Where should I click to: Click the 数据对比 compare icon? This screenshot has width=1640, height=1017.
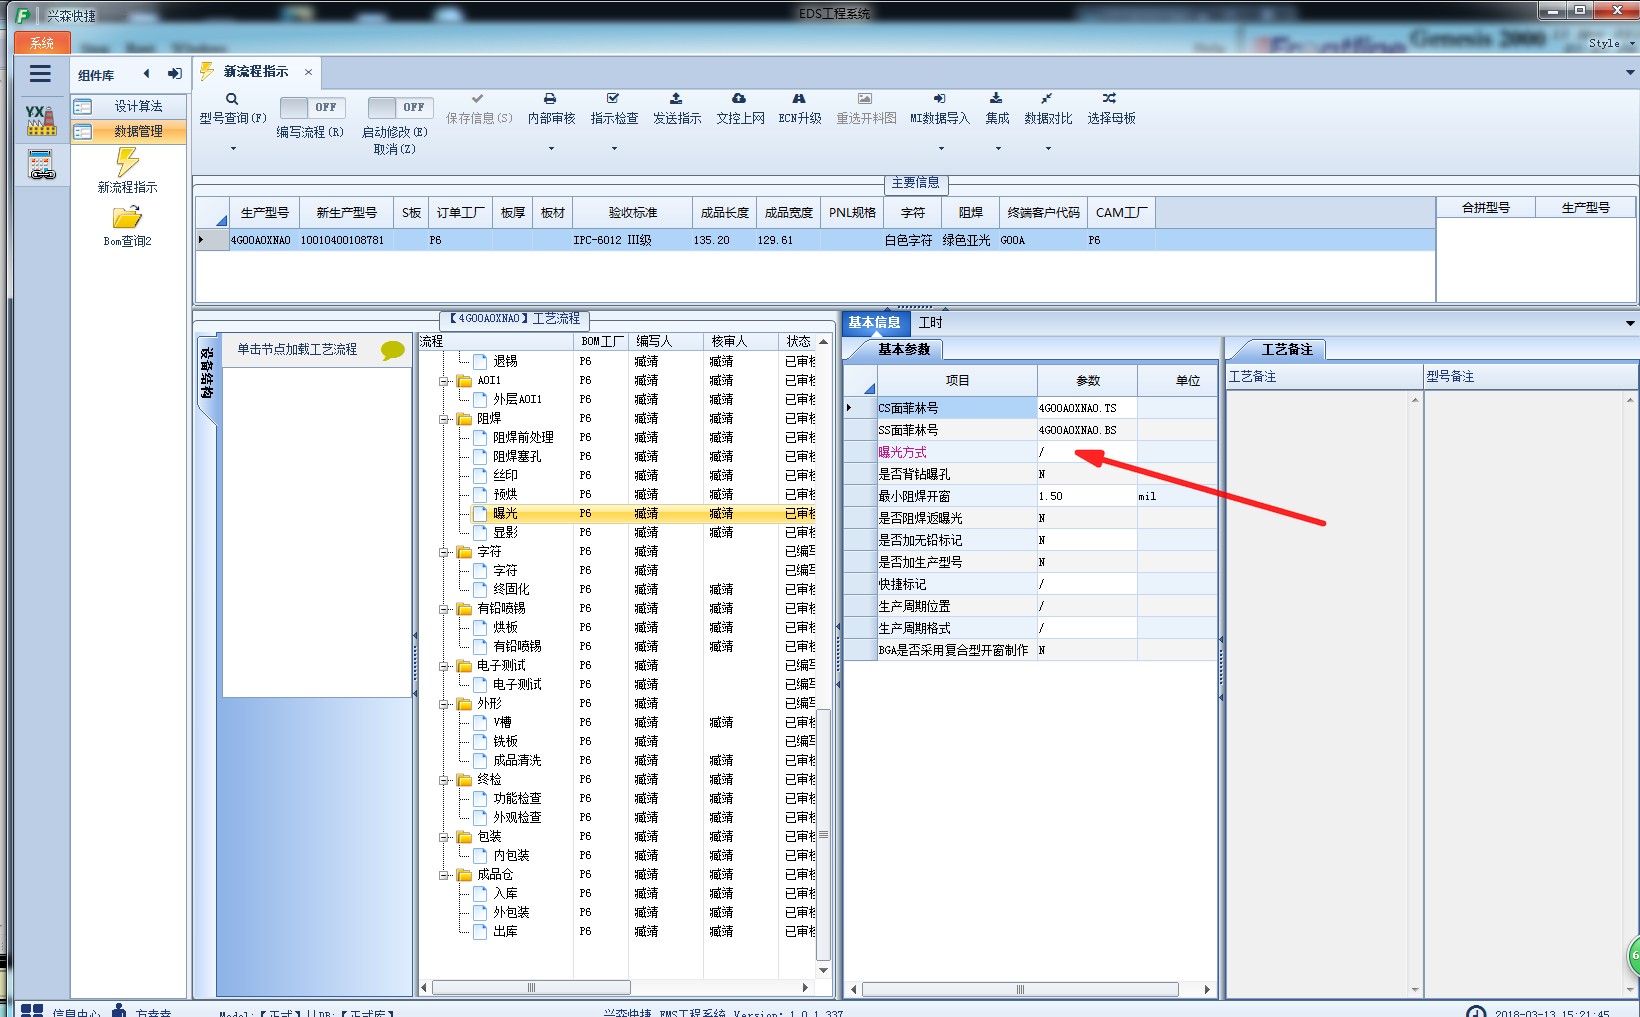point(1047,99)
